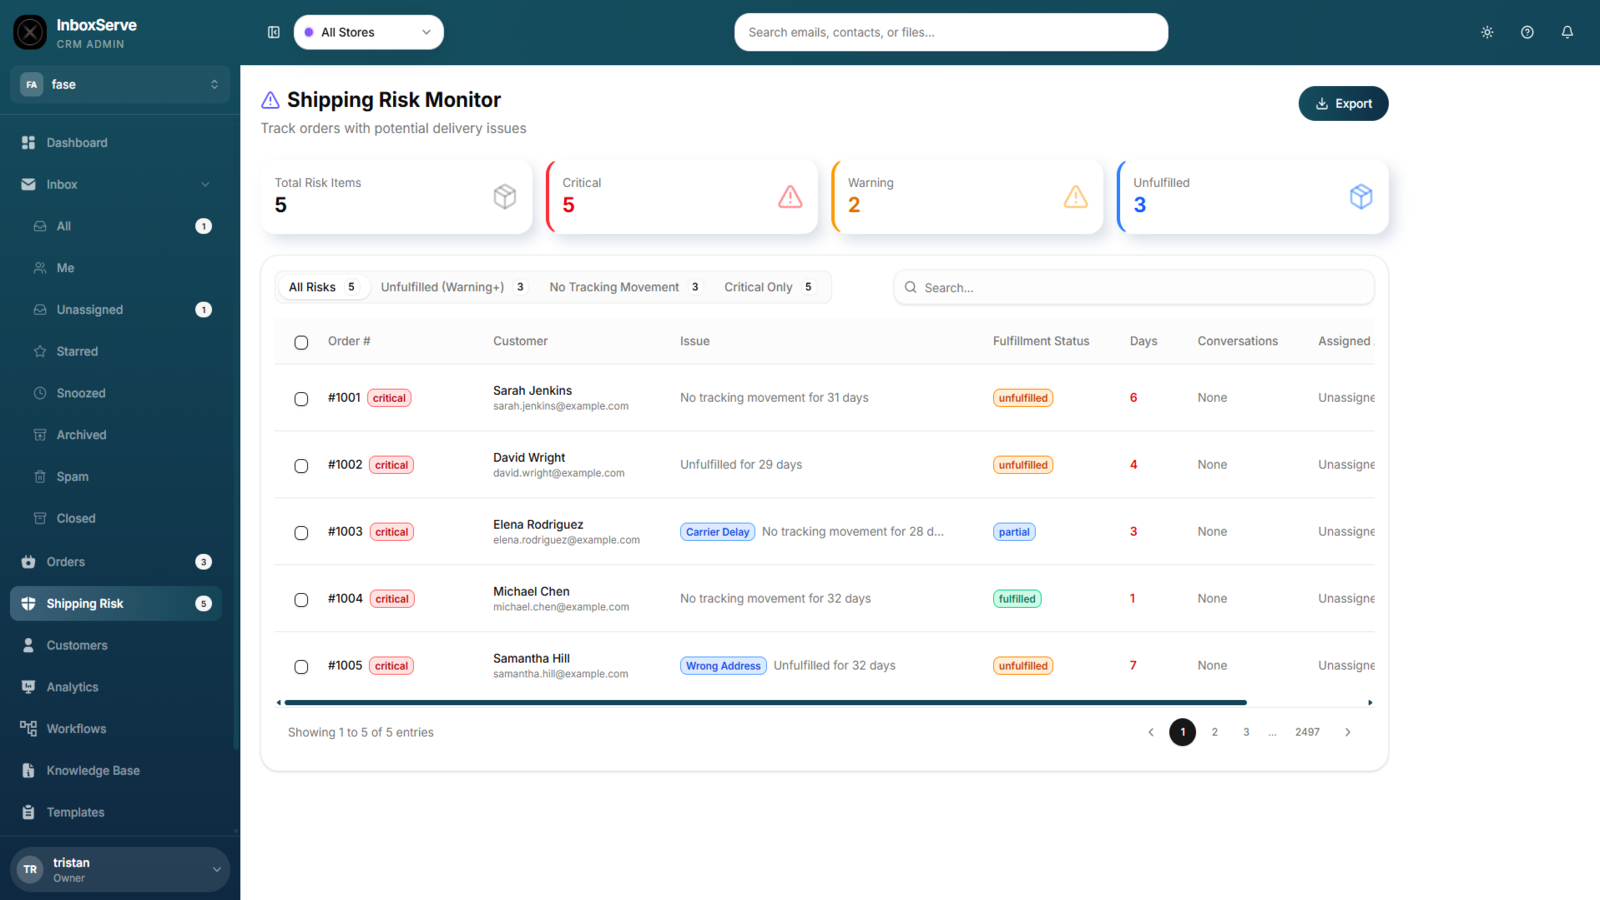Click the Starred star icon
The image size is (1600, 900).
(40, 352)
